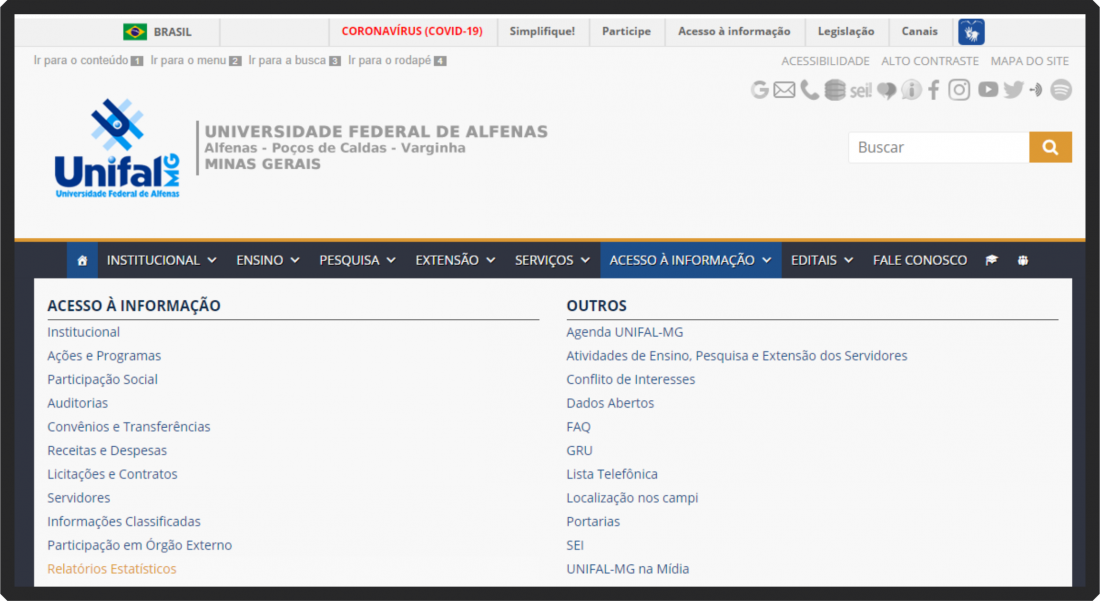Open the Institucional submenu link
1100x601 pixels.
(83, 332)
